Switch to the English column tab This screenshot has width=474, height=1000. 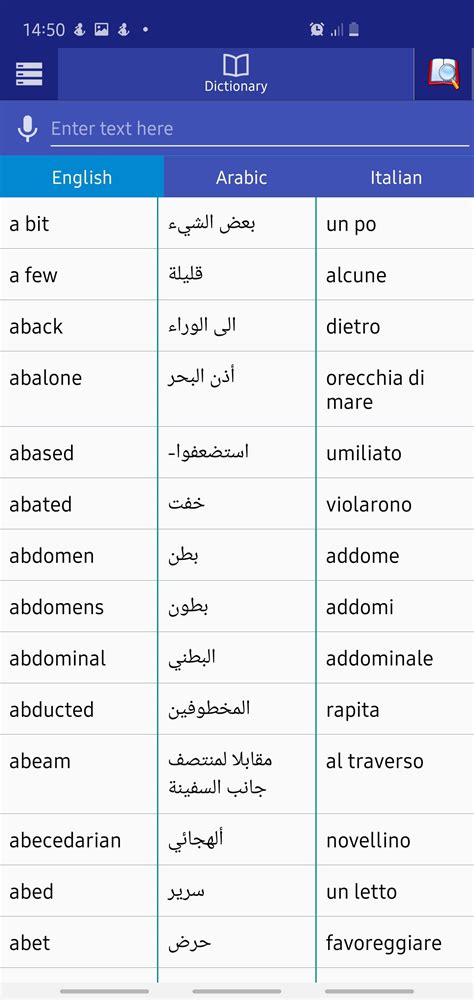coord(82,177)
